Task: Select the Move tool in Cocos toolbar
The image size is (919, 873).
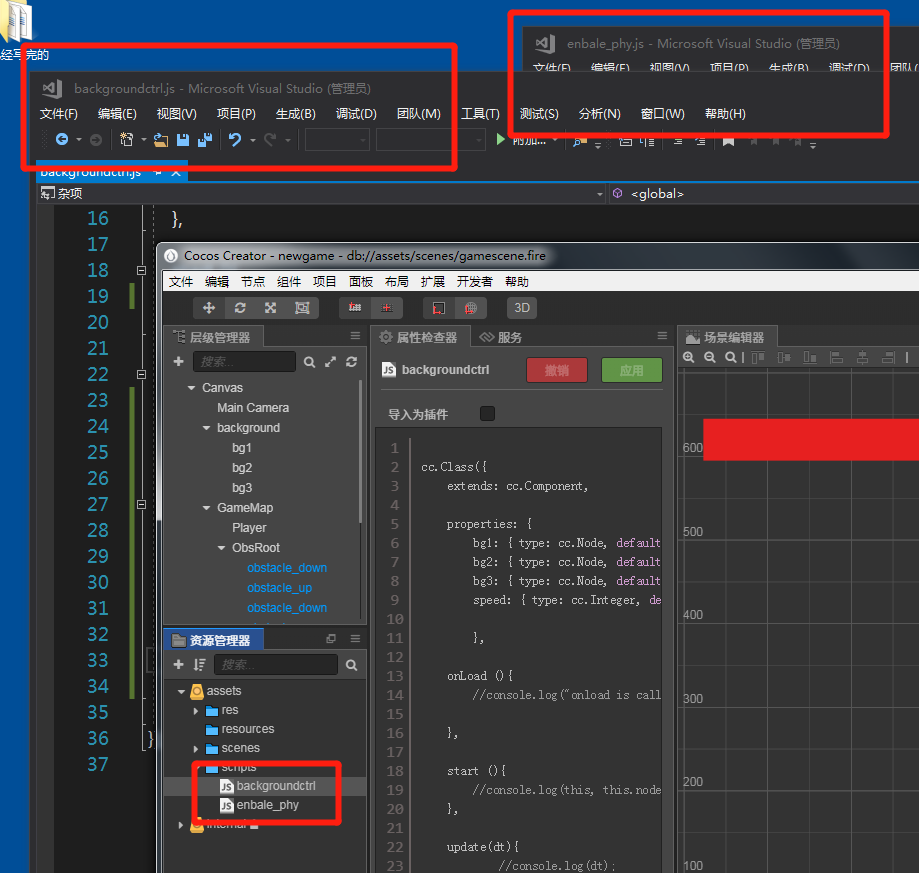Action: click(x=210, y=308)
